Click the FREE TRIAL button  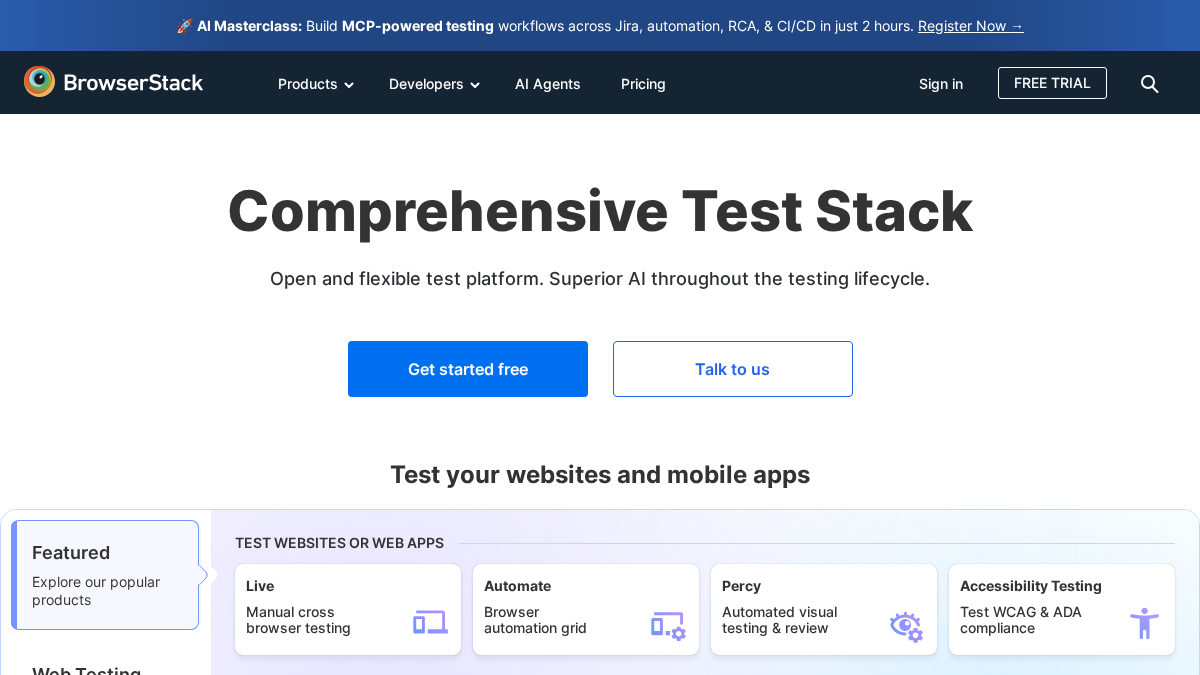point(1052,83)
